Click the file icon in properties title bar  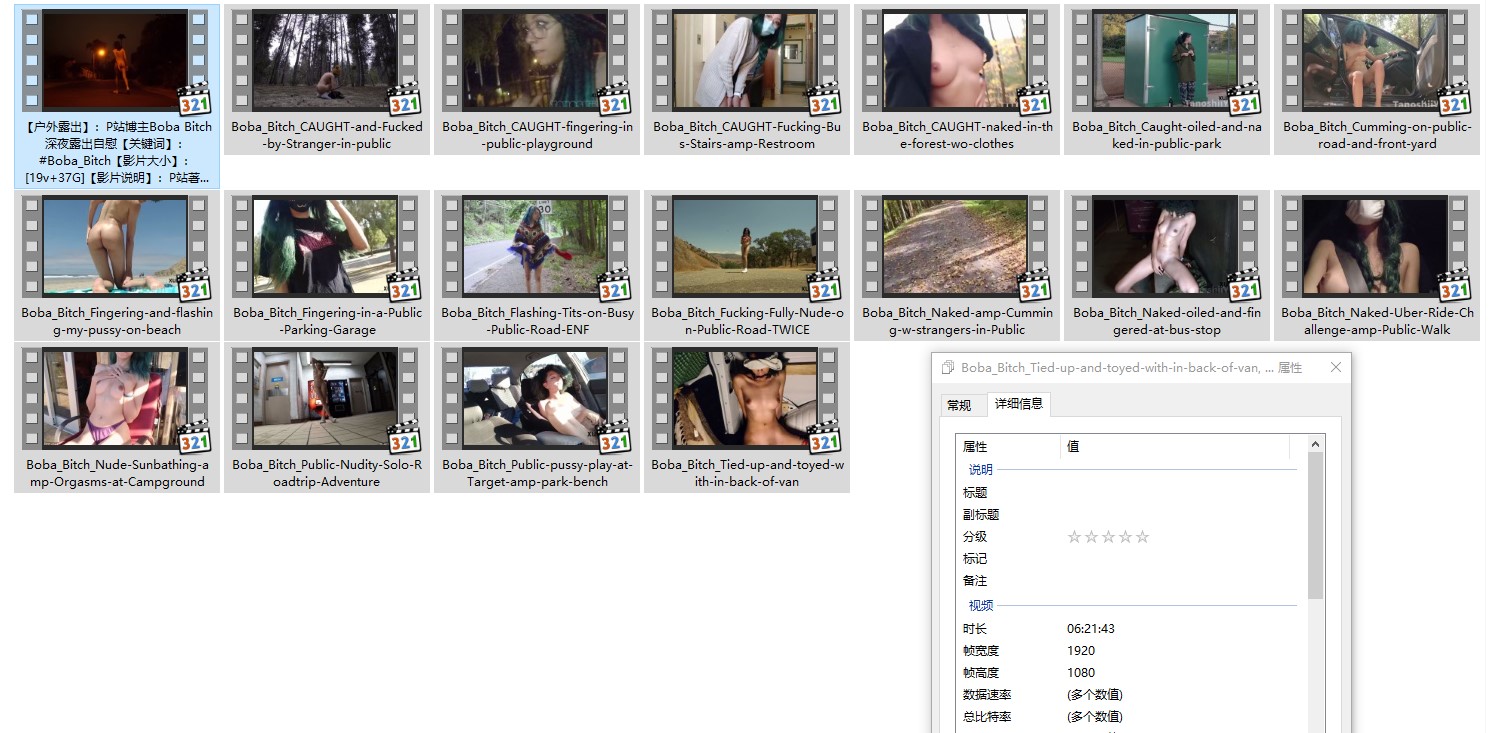point(948,368)
